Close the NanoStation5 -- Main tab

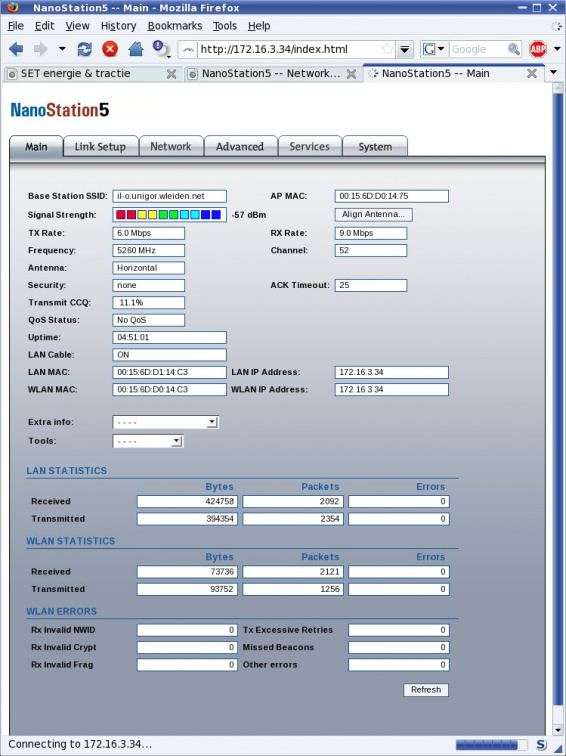click(532, 73)
